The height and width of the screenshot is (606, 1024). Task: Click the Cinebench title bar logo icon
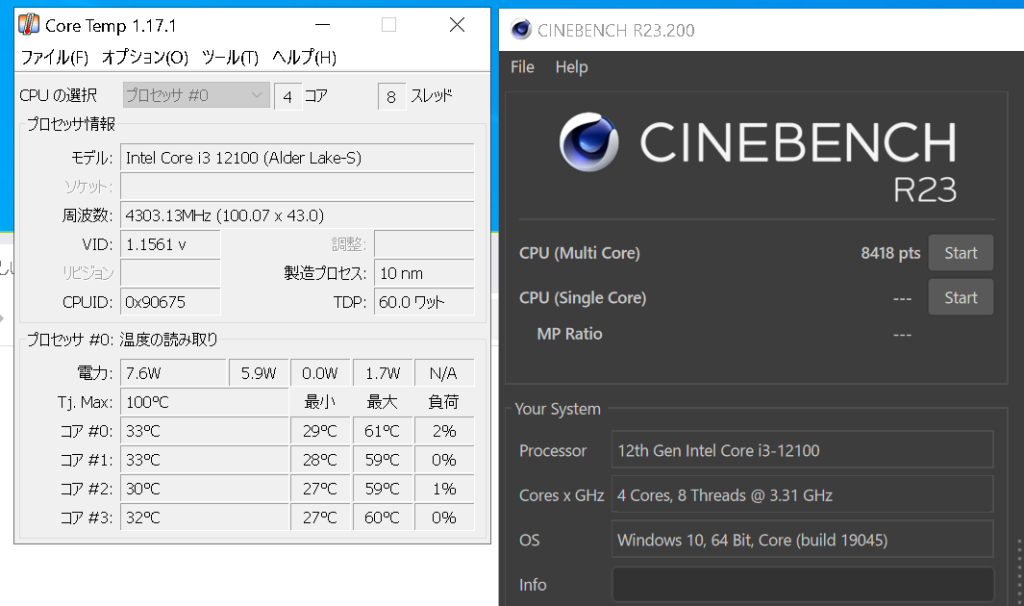tap(521, 29)
